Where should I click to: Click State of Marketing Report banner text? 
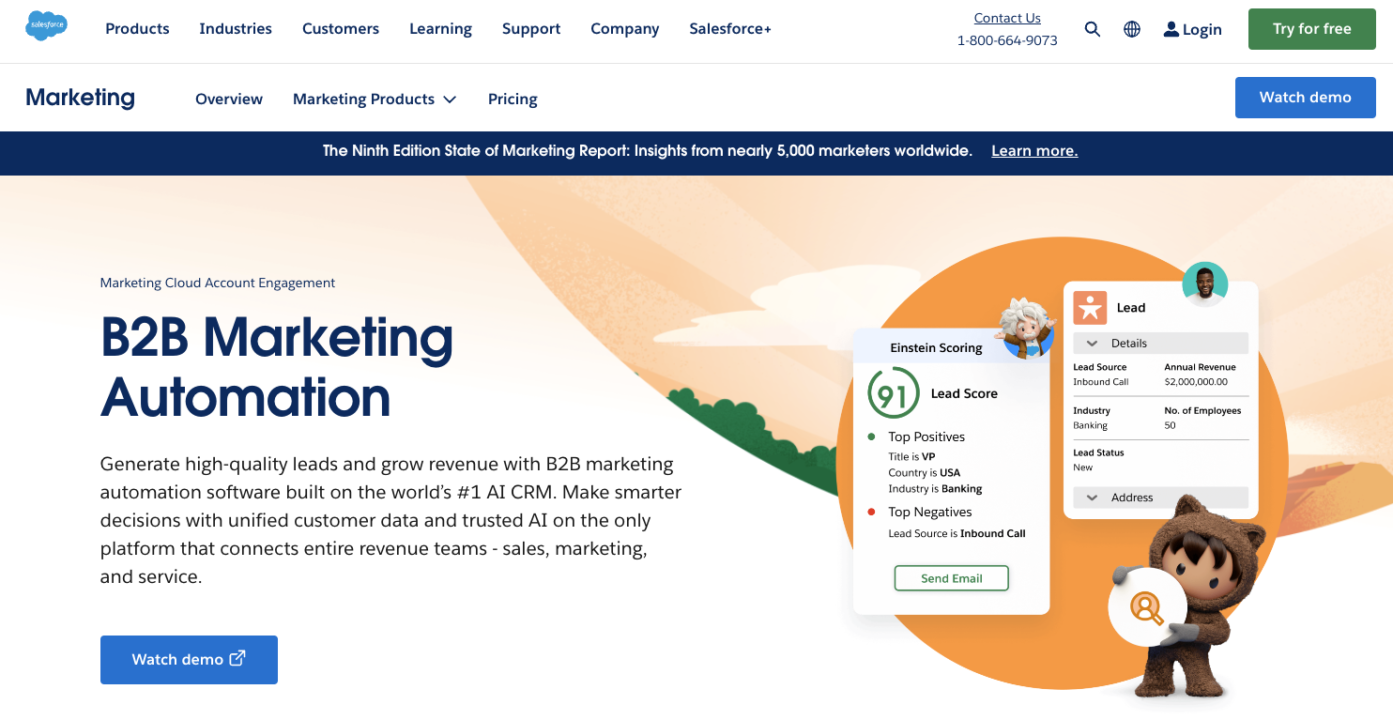click(647, 151)
